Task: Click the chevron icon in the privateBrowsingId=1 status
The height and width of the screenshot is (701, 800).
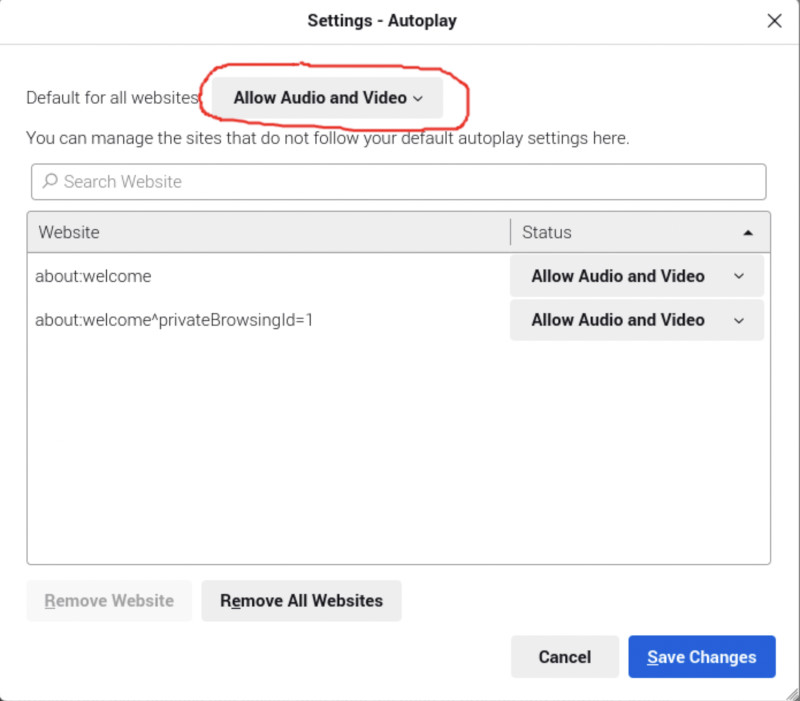Action: (x=739, y=320)
